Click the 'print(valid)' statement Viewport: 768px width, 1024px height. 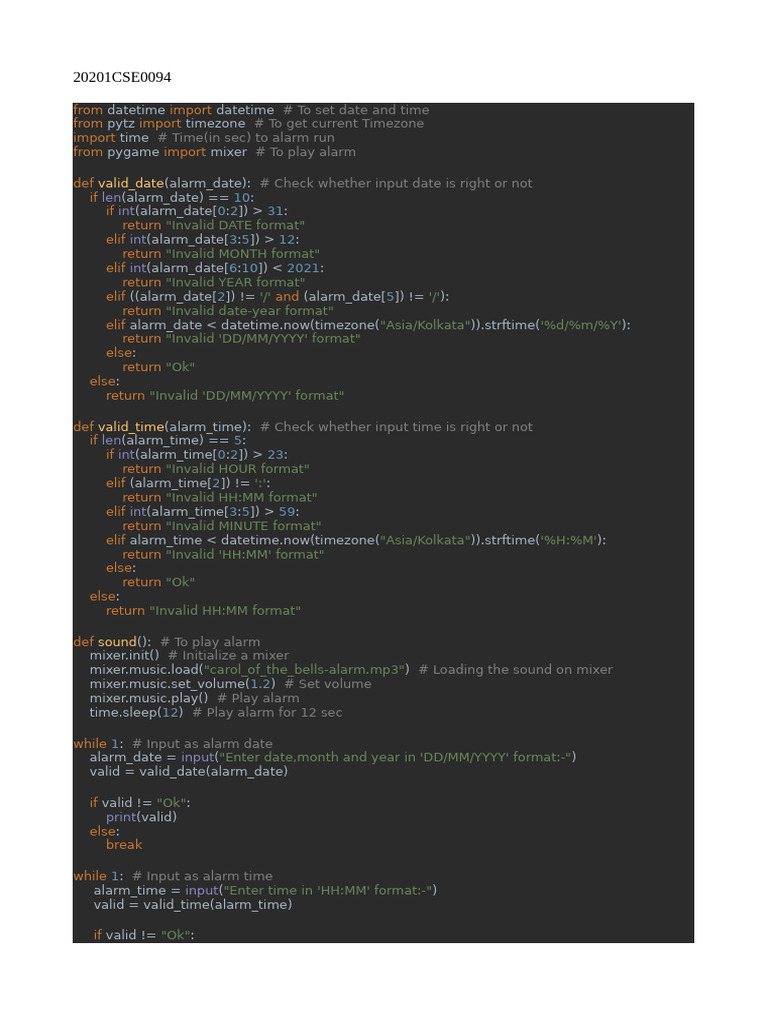tap(141, 817)
